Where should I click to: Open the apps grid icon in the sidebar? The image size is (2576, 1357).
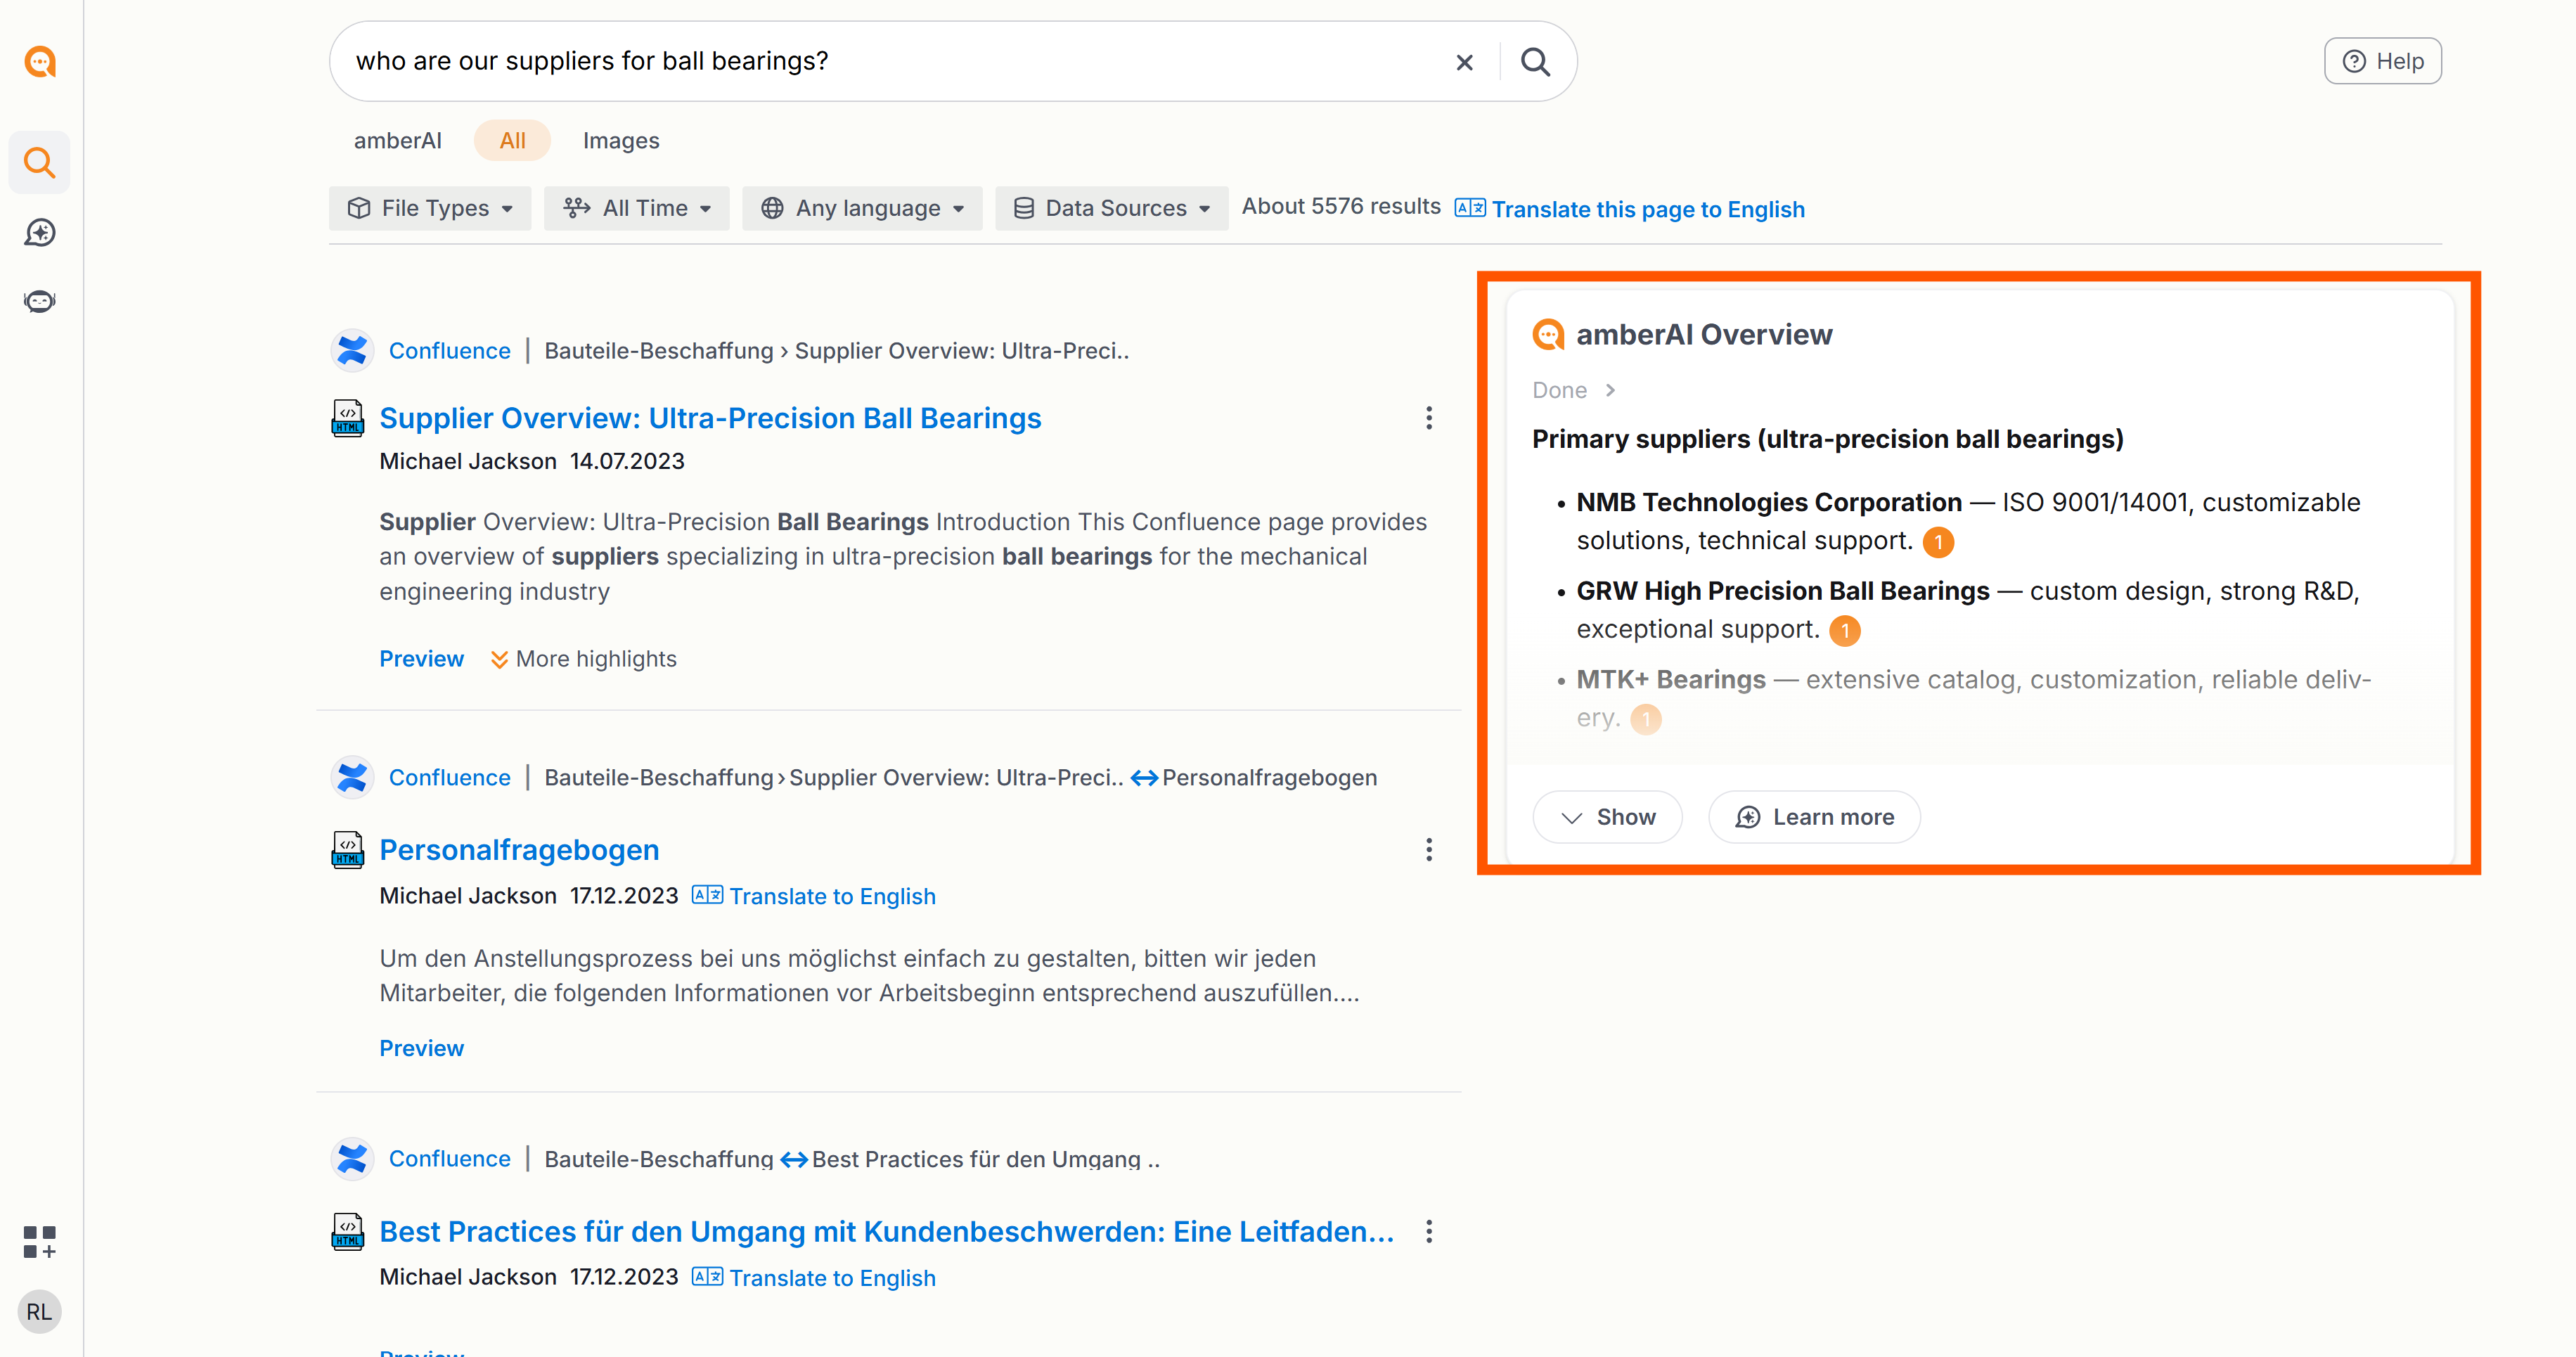40,1242
